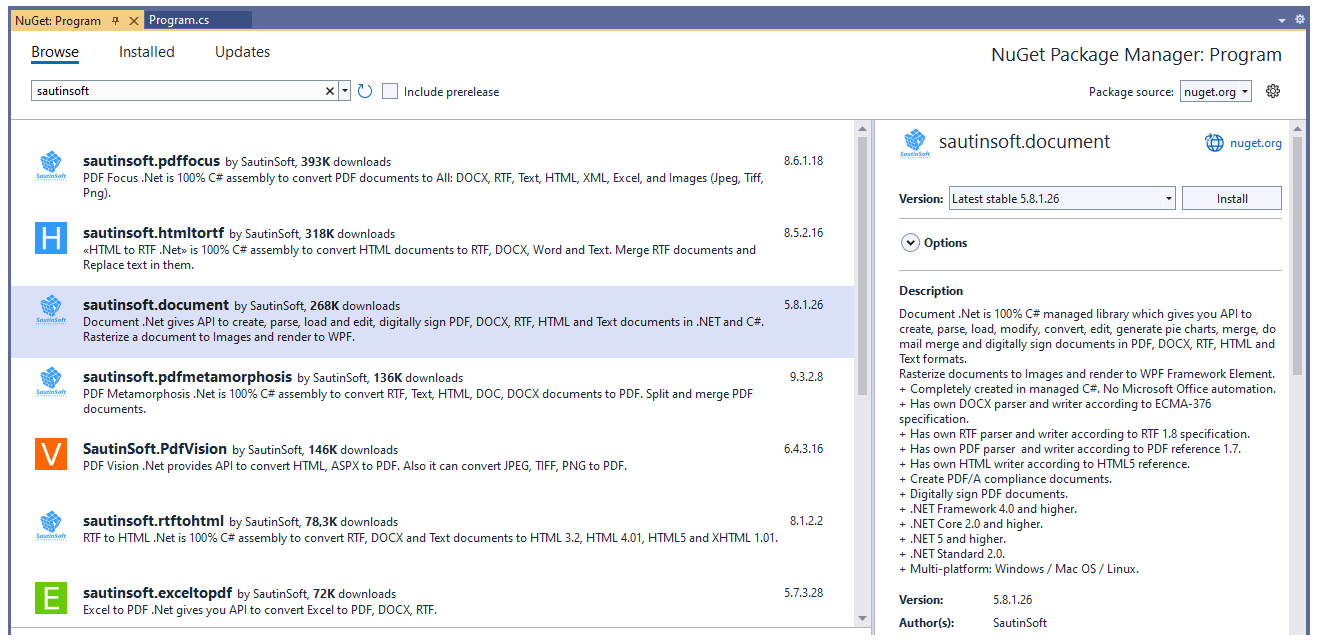Image resolution: width=1317 pixels, height=642 pixels.
Task: Unpin the NuGet: Program tab
Action: tap(113, 18)
